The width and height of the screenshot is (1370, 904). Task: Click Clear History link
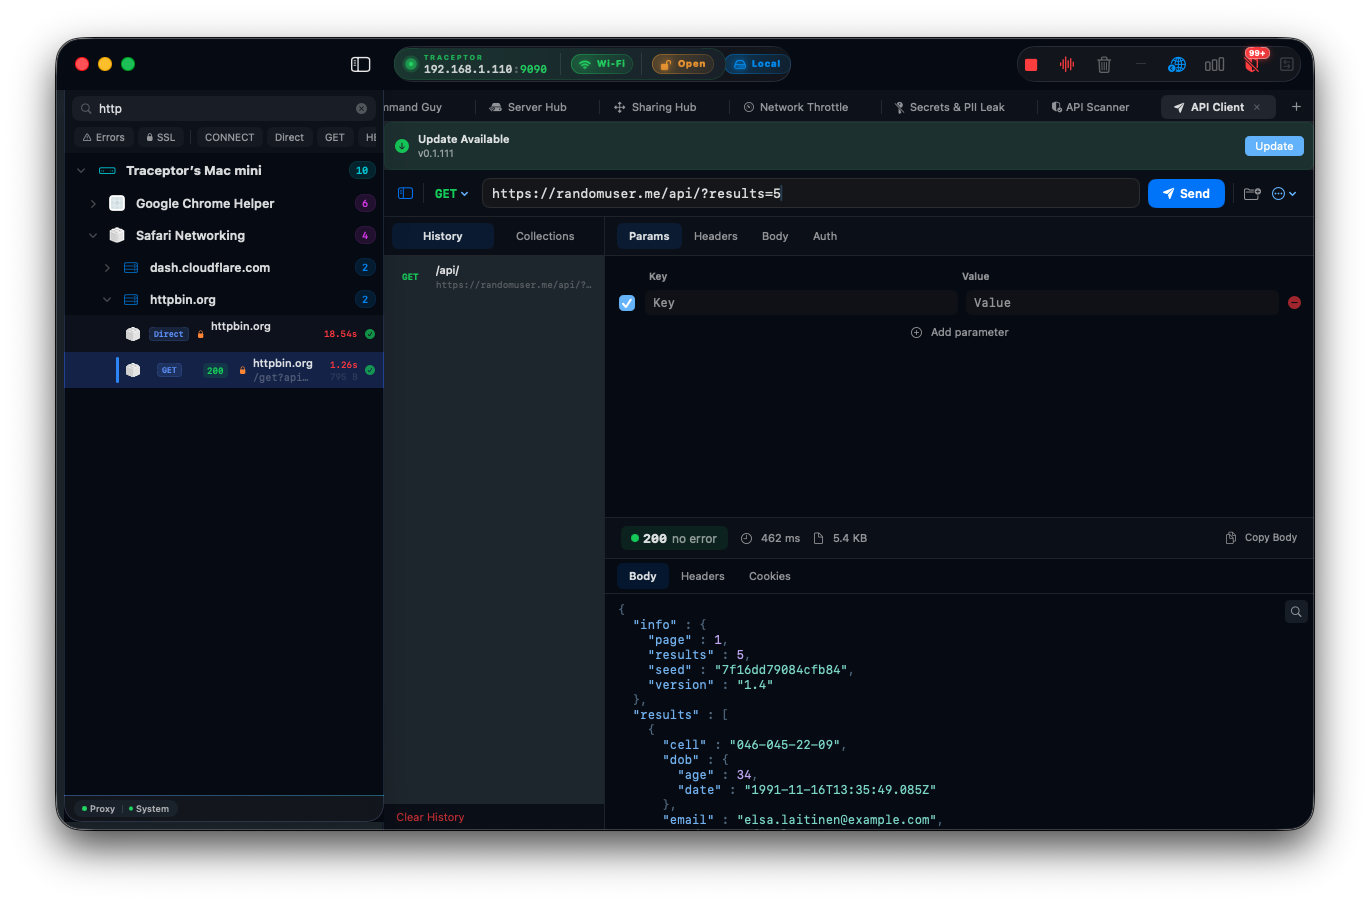430,817
